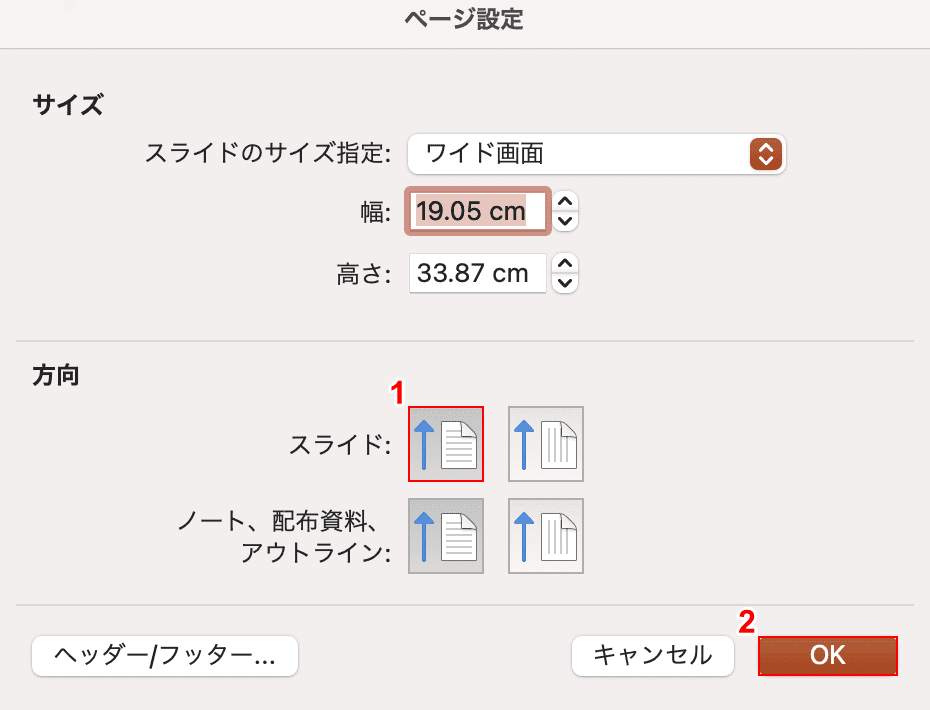Click the スライド: orientation label
Screen dimensions: 930x710
[x=340, y=444]
